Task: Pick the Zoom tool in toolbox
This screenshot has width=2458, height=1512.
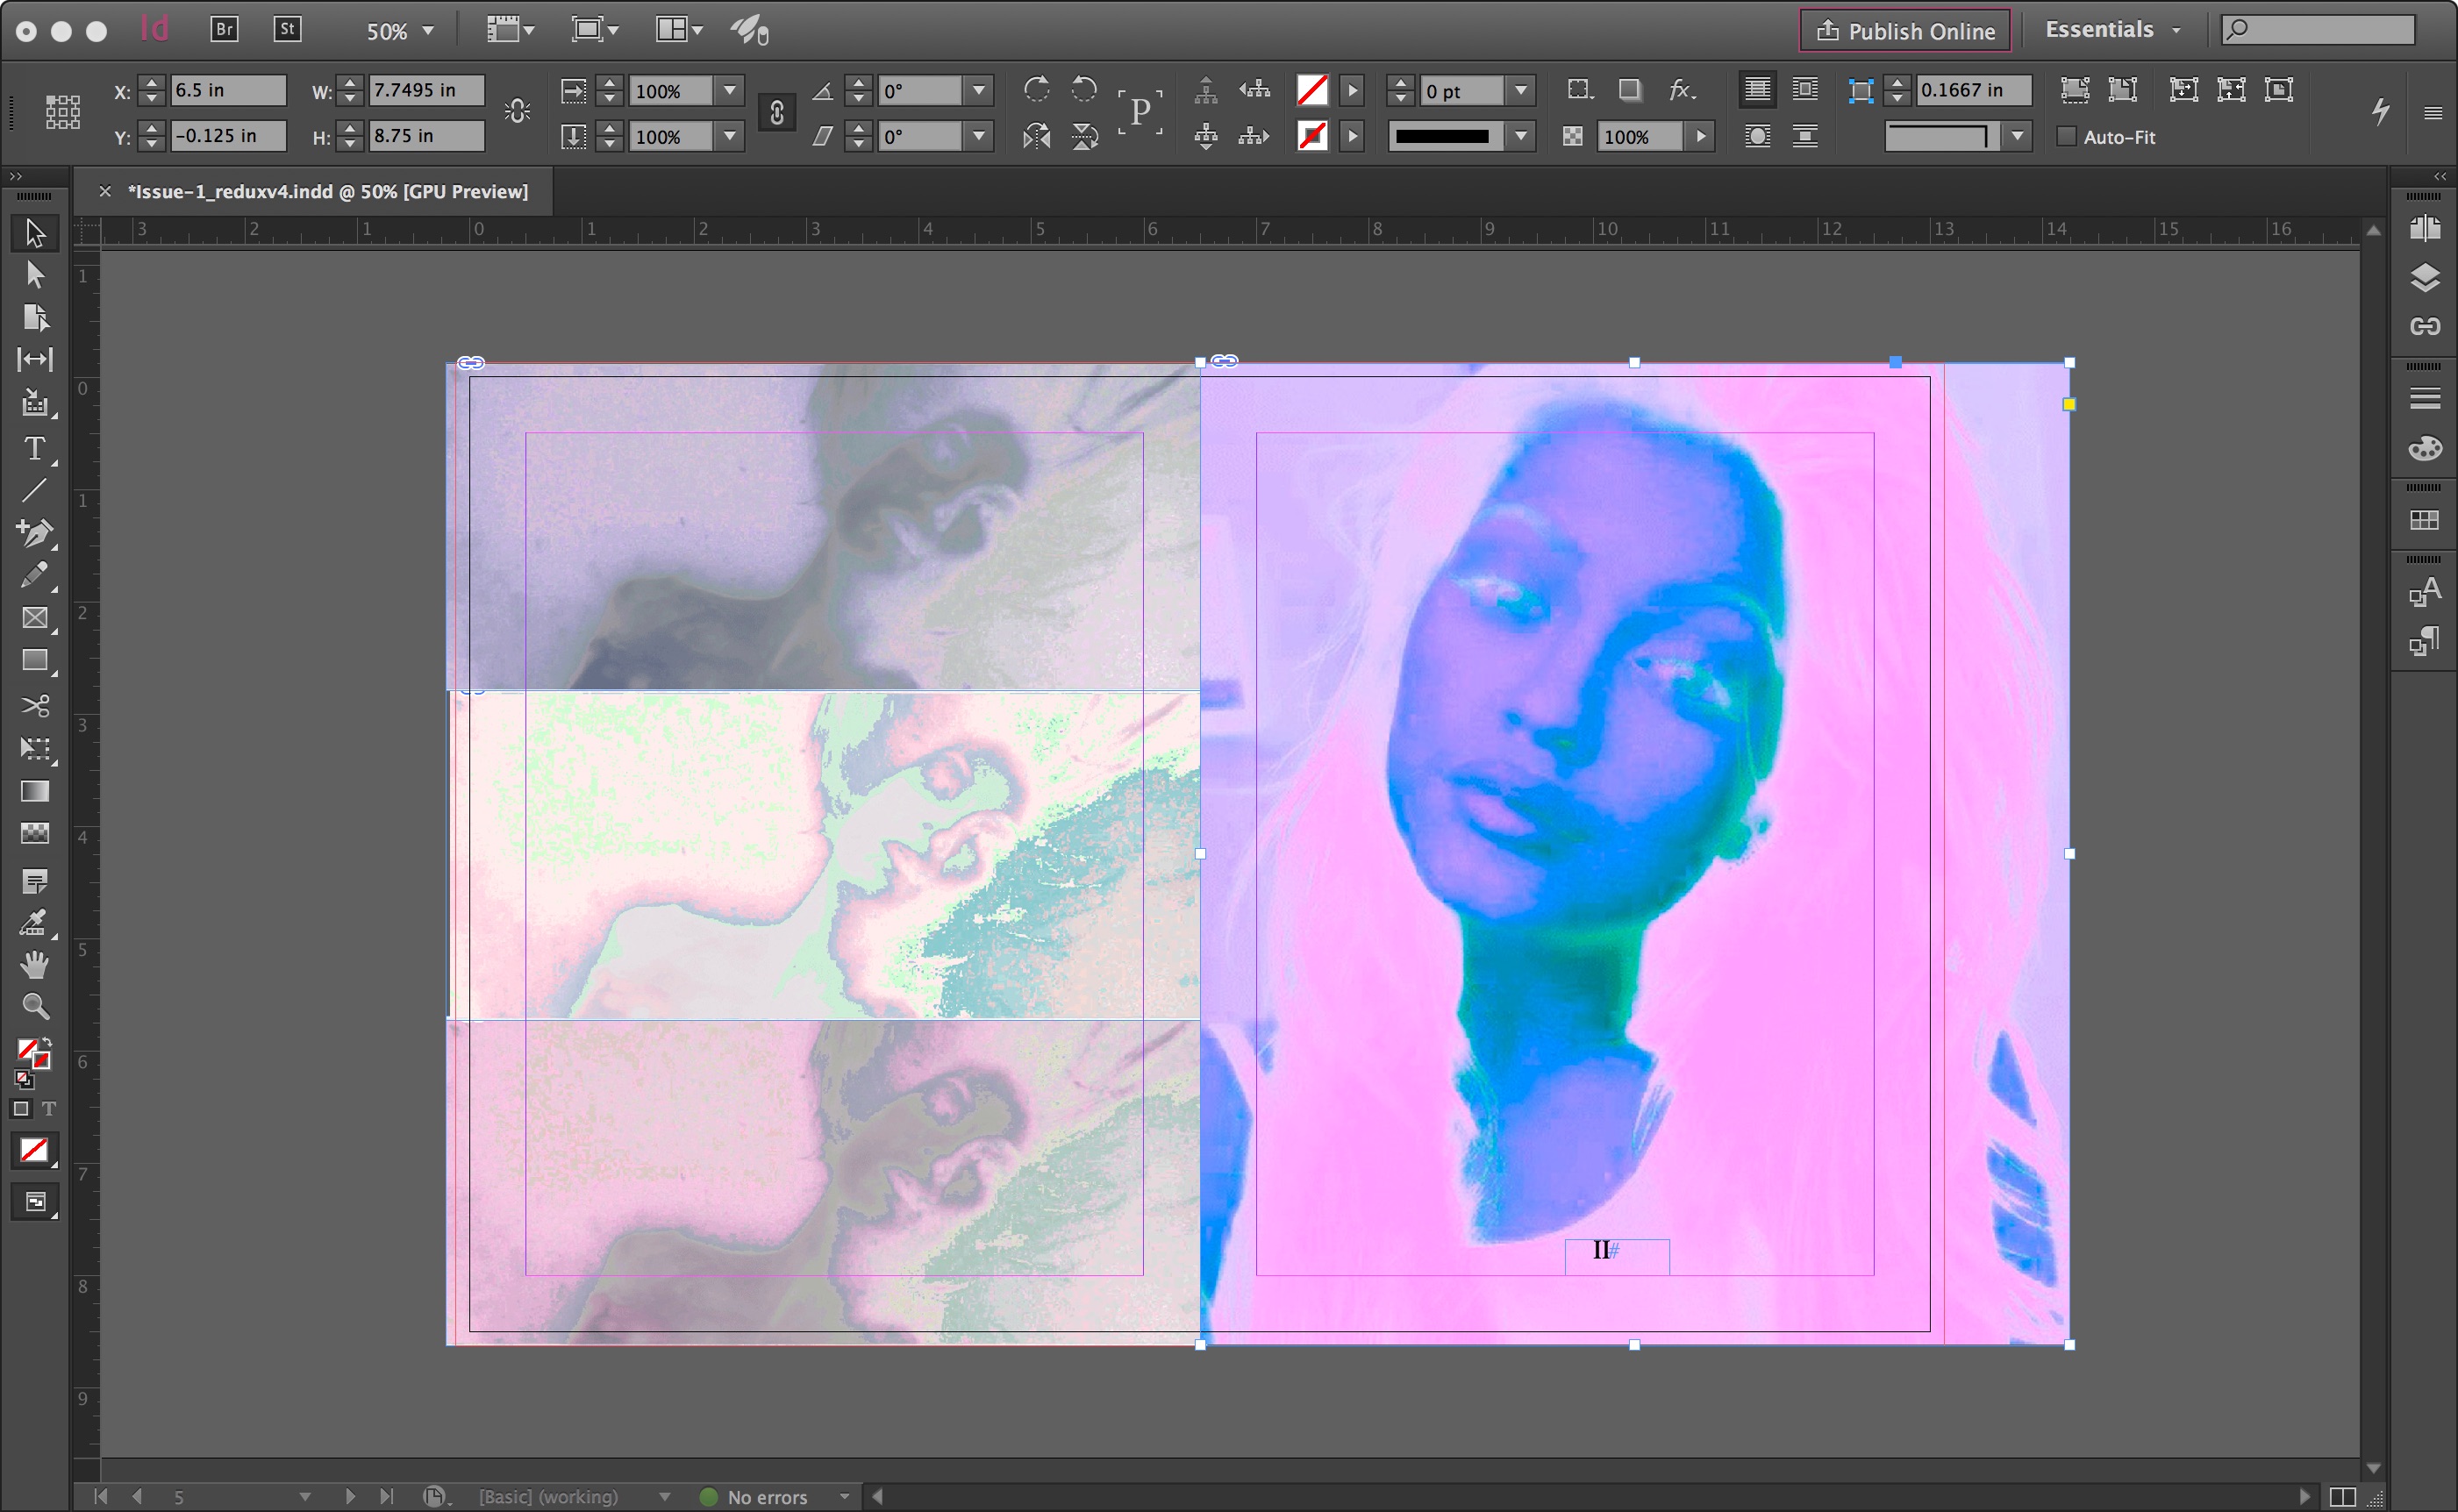Action: pos(34,1006)
